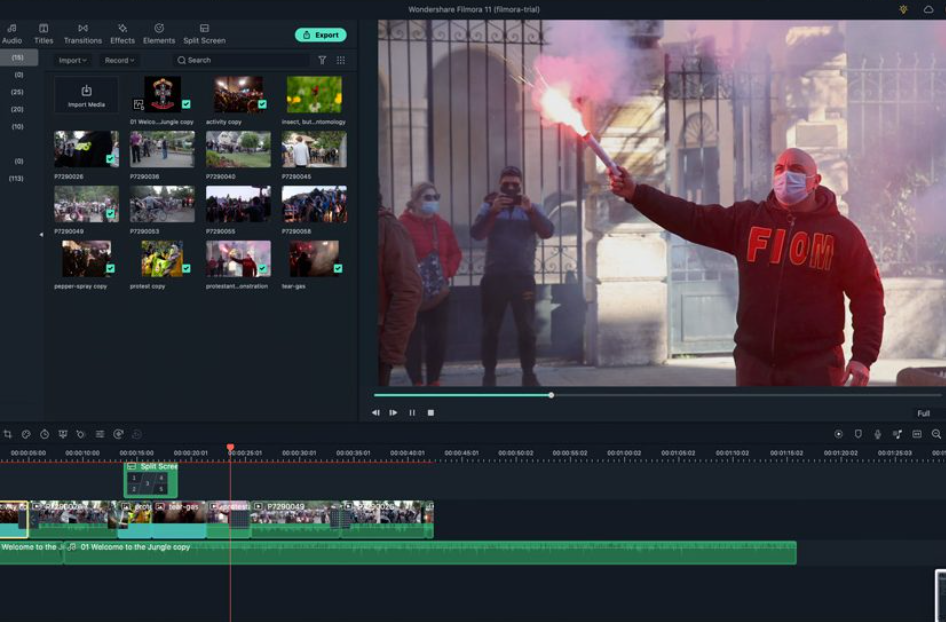Open the Transitions tab
Viewport: 946px width, 622px height.
(x=82, y=34)
